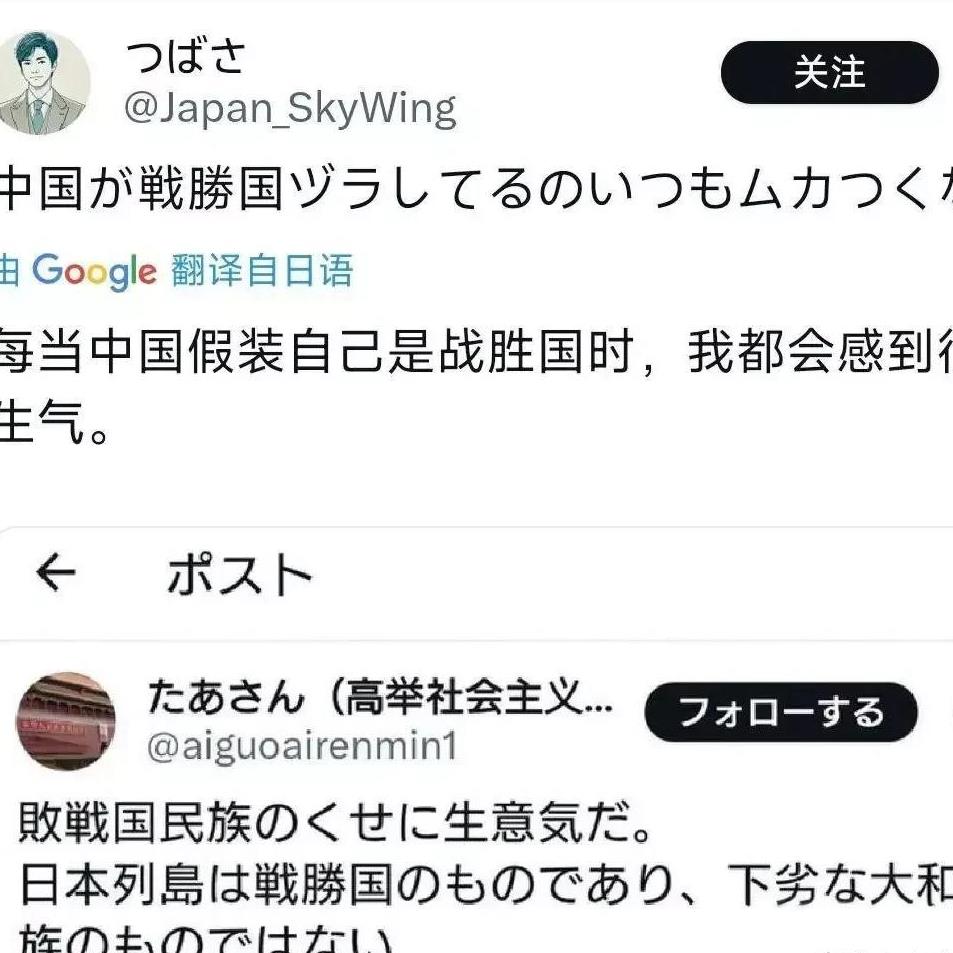Click the line starting 日本列島は戦勝国
The height and width of the screenshot is (953, 953).
coord(486,884)
